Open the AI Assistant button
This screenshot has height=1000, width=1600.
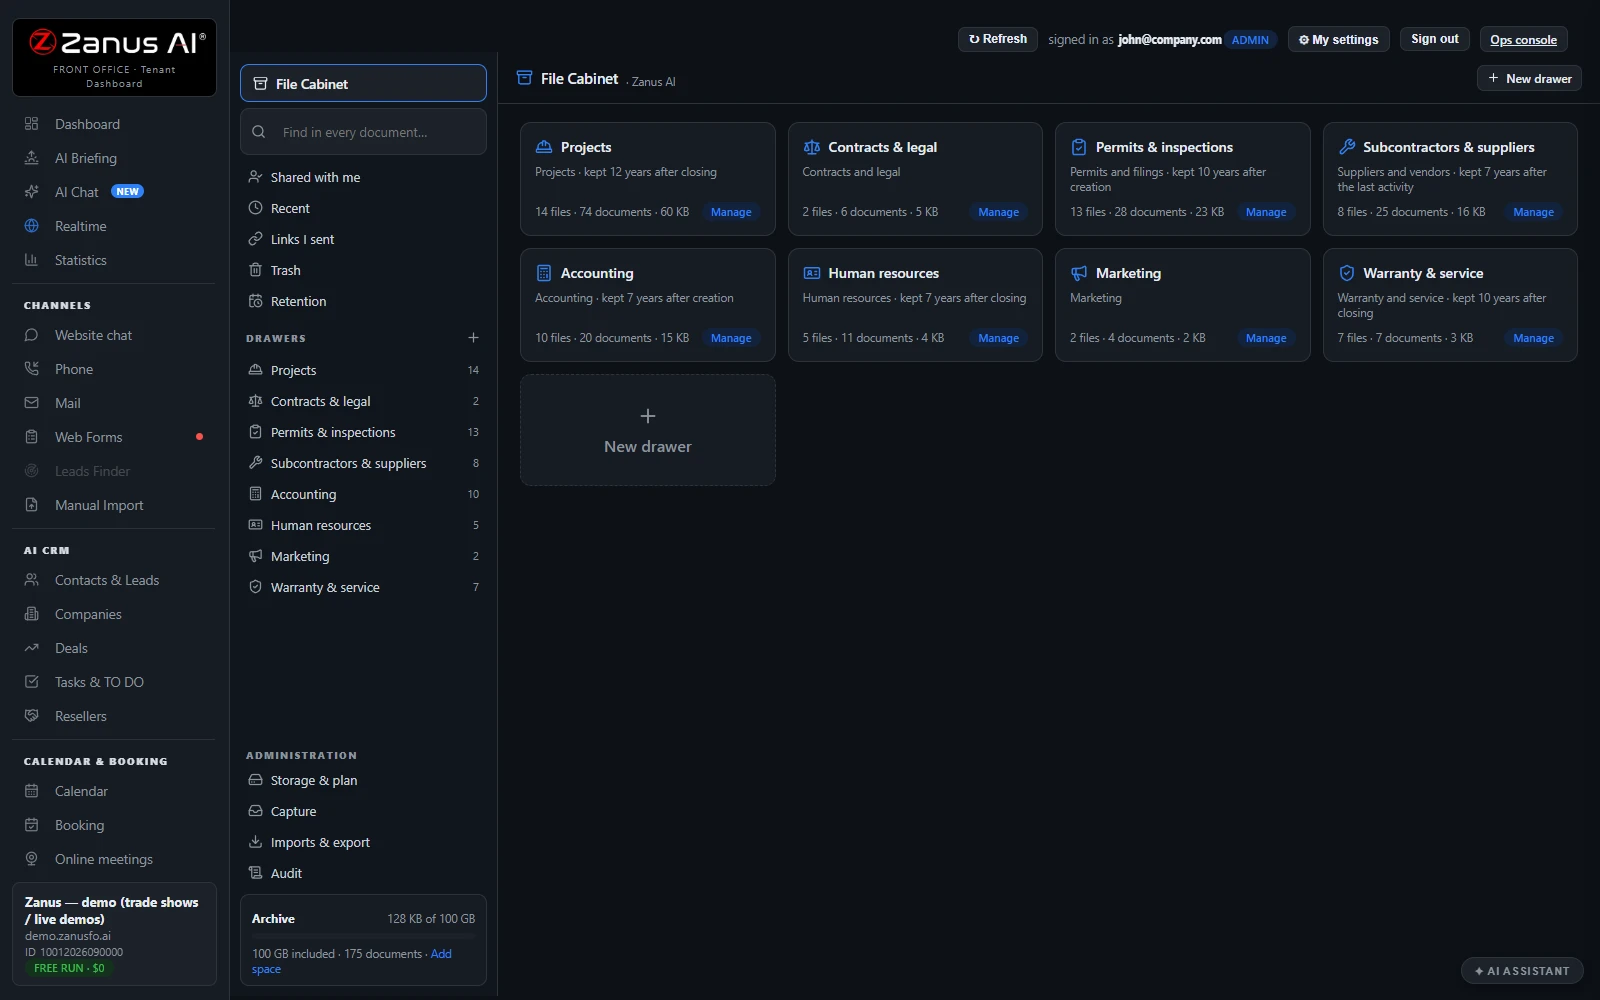[1522, 971]
